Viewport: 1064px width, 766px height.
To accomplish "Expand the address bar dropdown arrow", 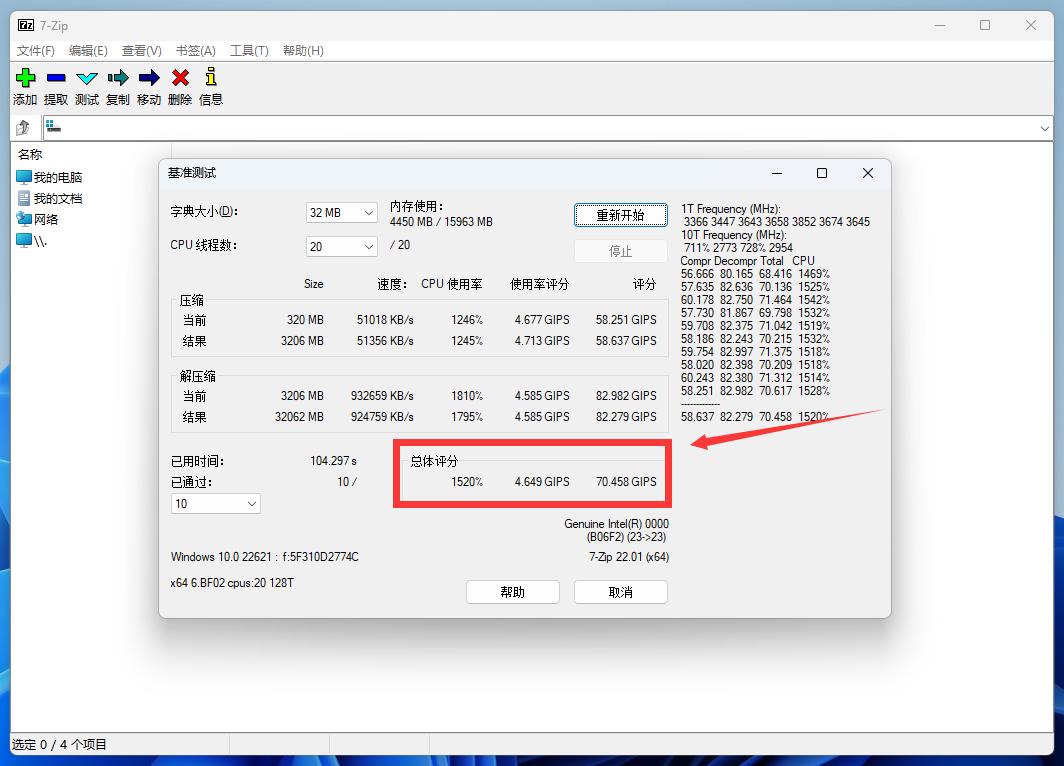I will click(x=1046, y=128).
